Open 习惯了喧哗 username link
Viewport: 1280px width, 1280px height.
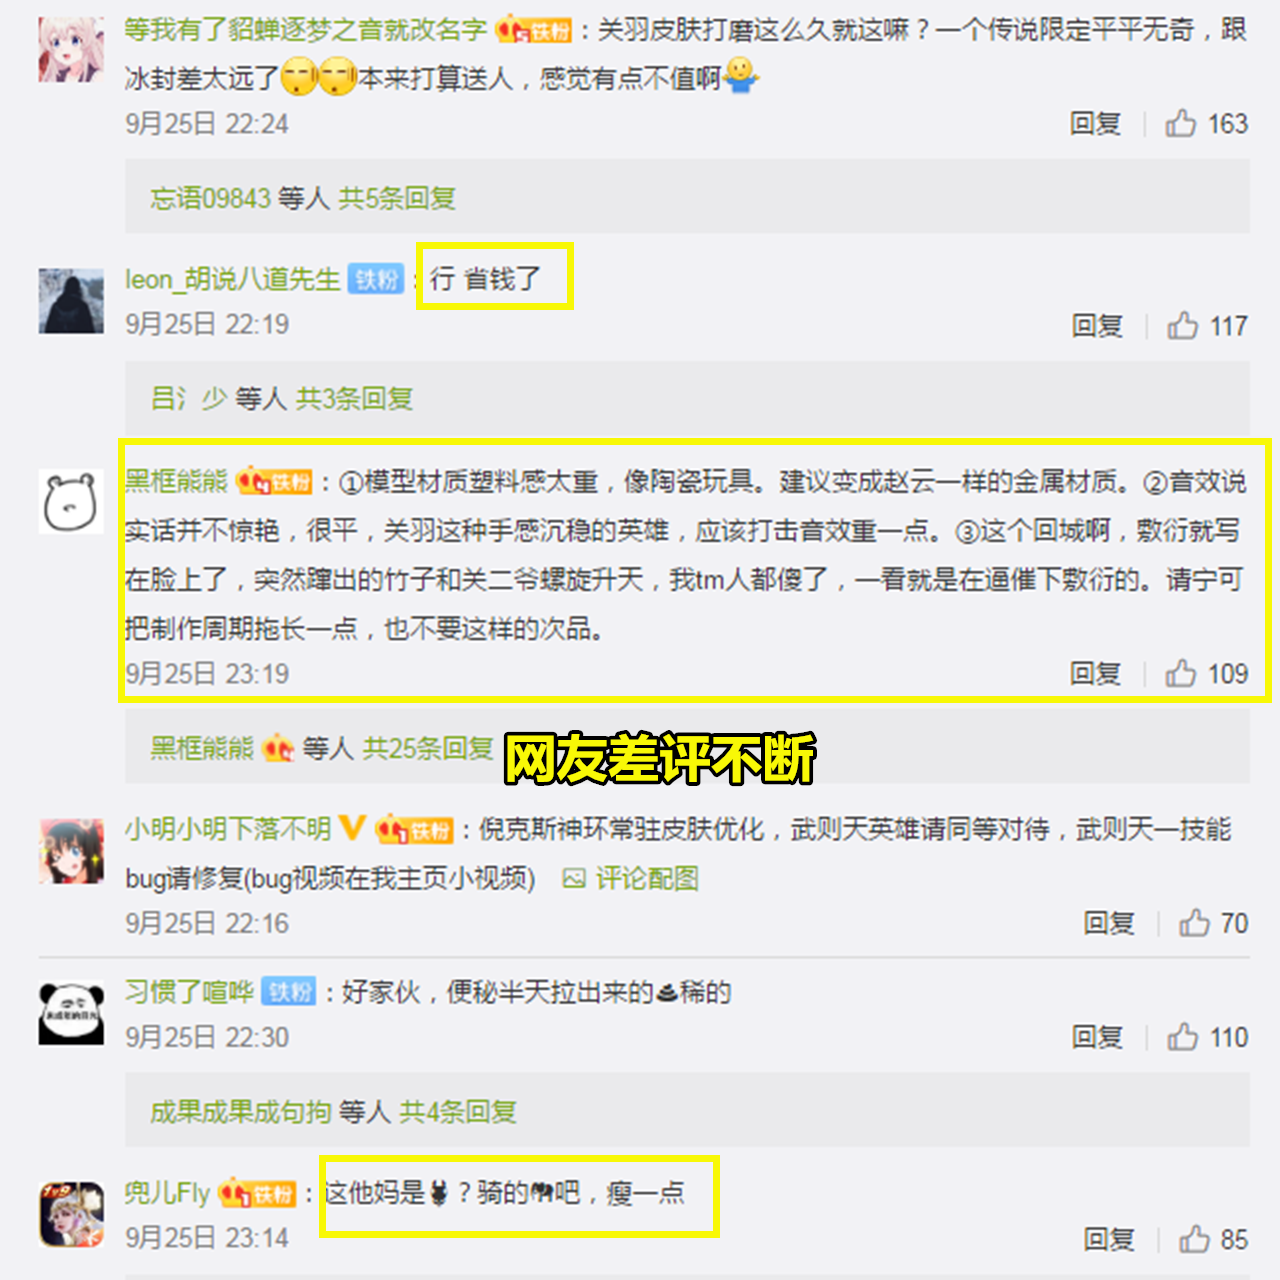[189, 991]
